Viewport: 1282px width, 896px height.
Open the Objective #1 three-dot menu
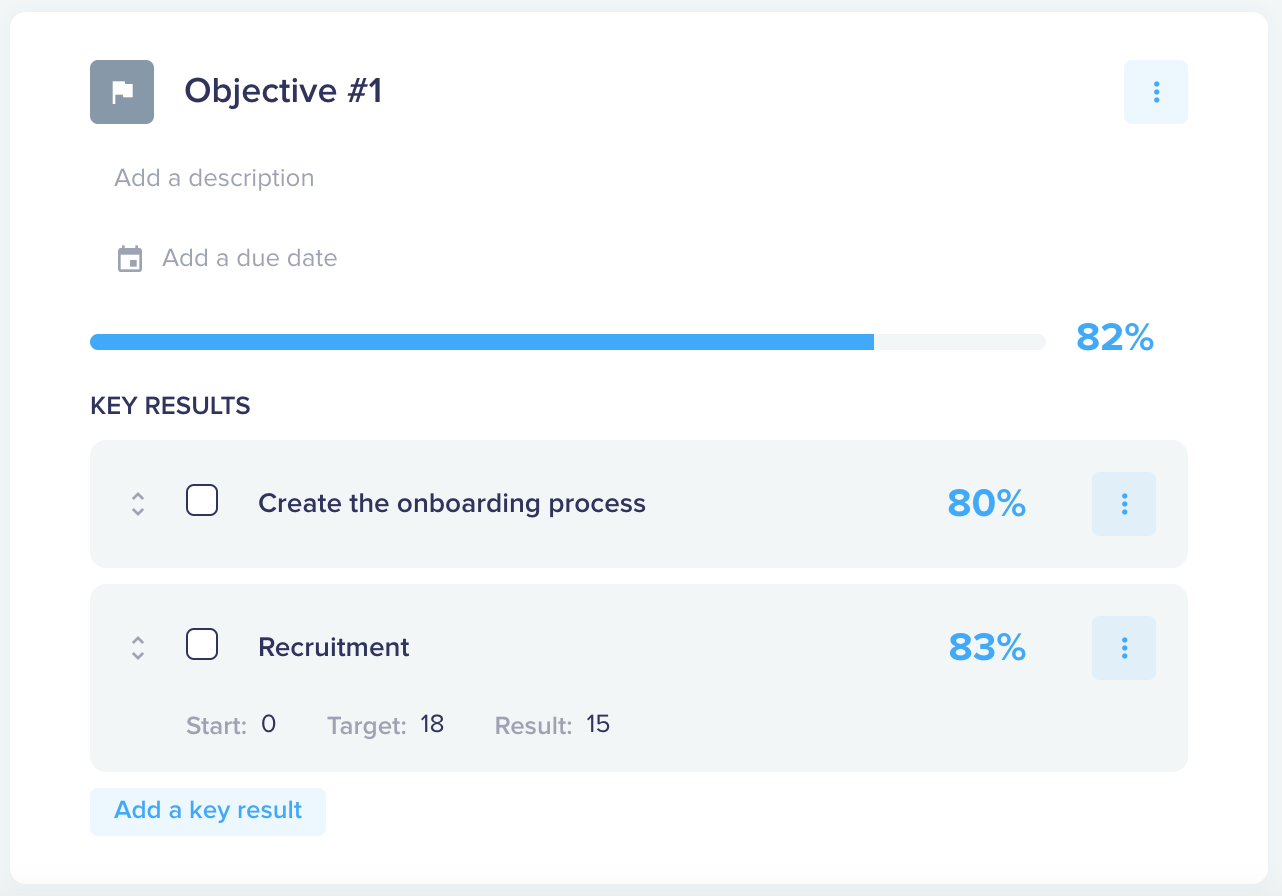1156,92
